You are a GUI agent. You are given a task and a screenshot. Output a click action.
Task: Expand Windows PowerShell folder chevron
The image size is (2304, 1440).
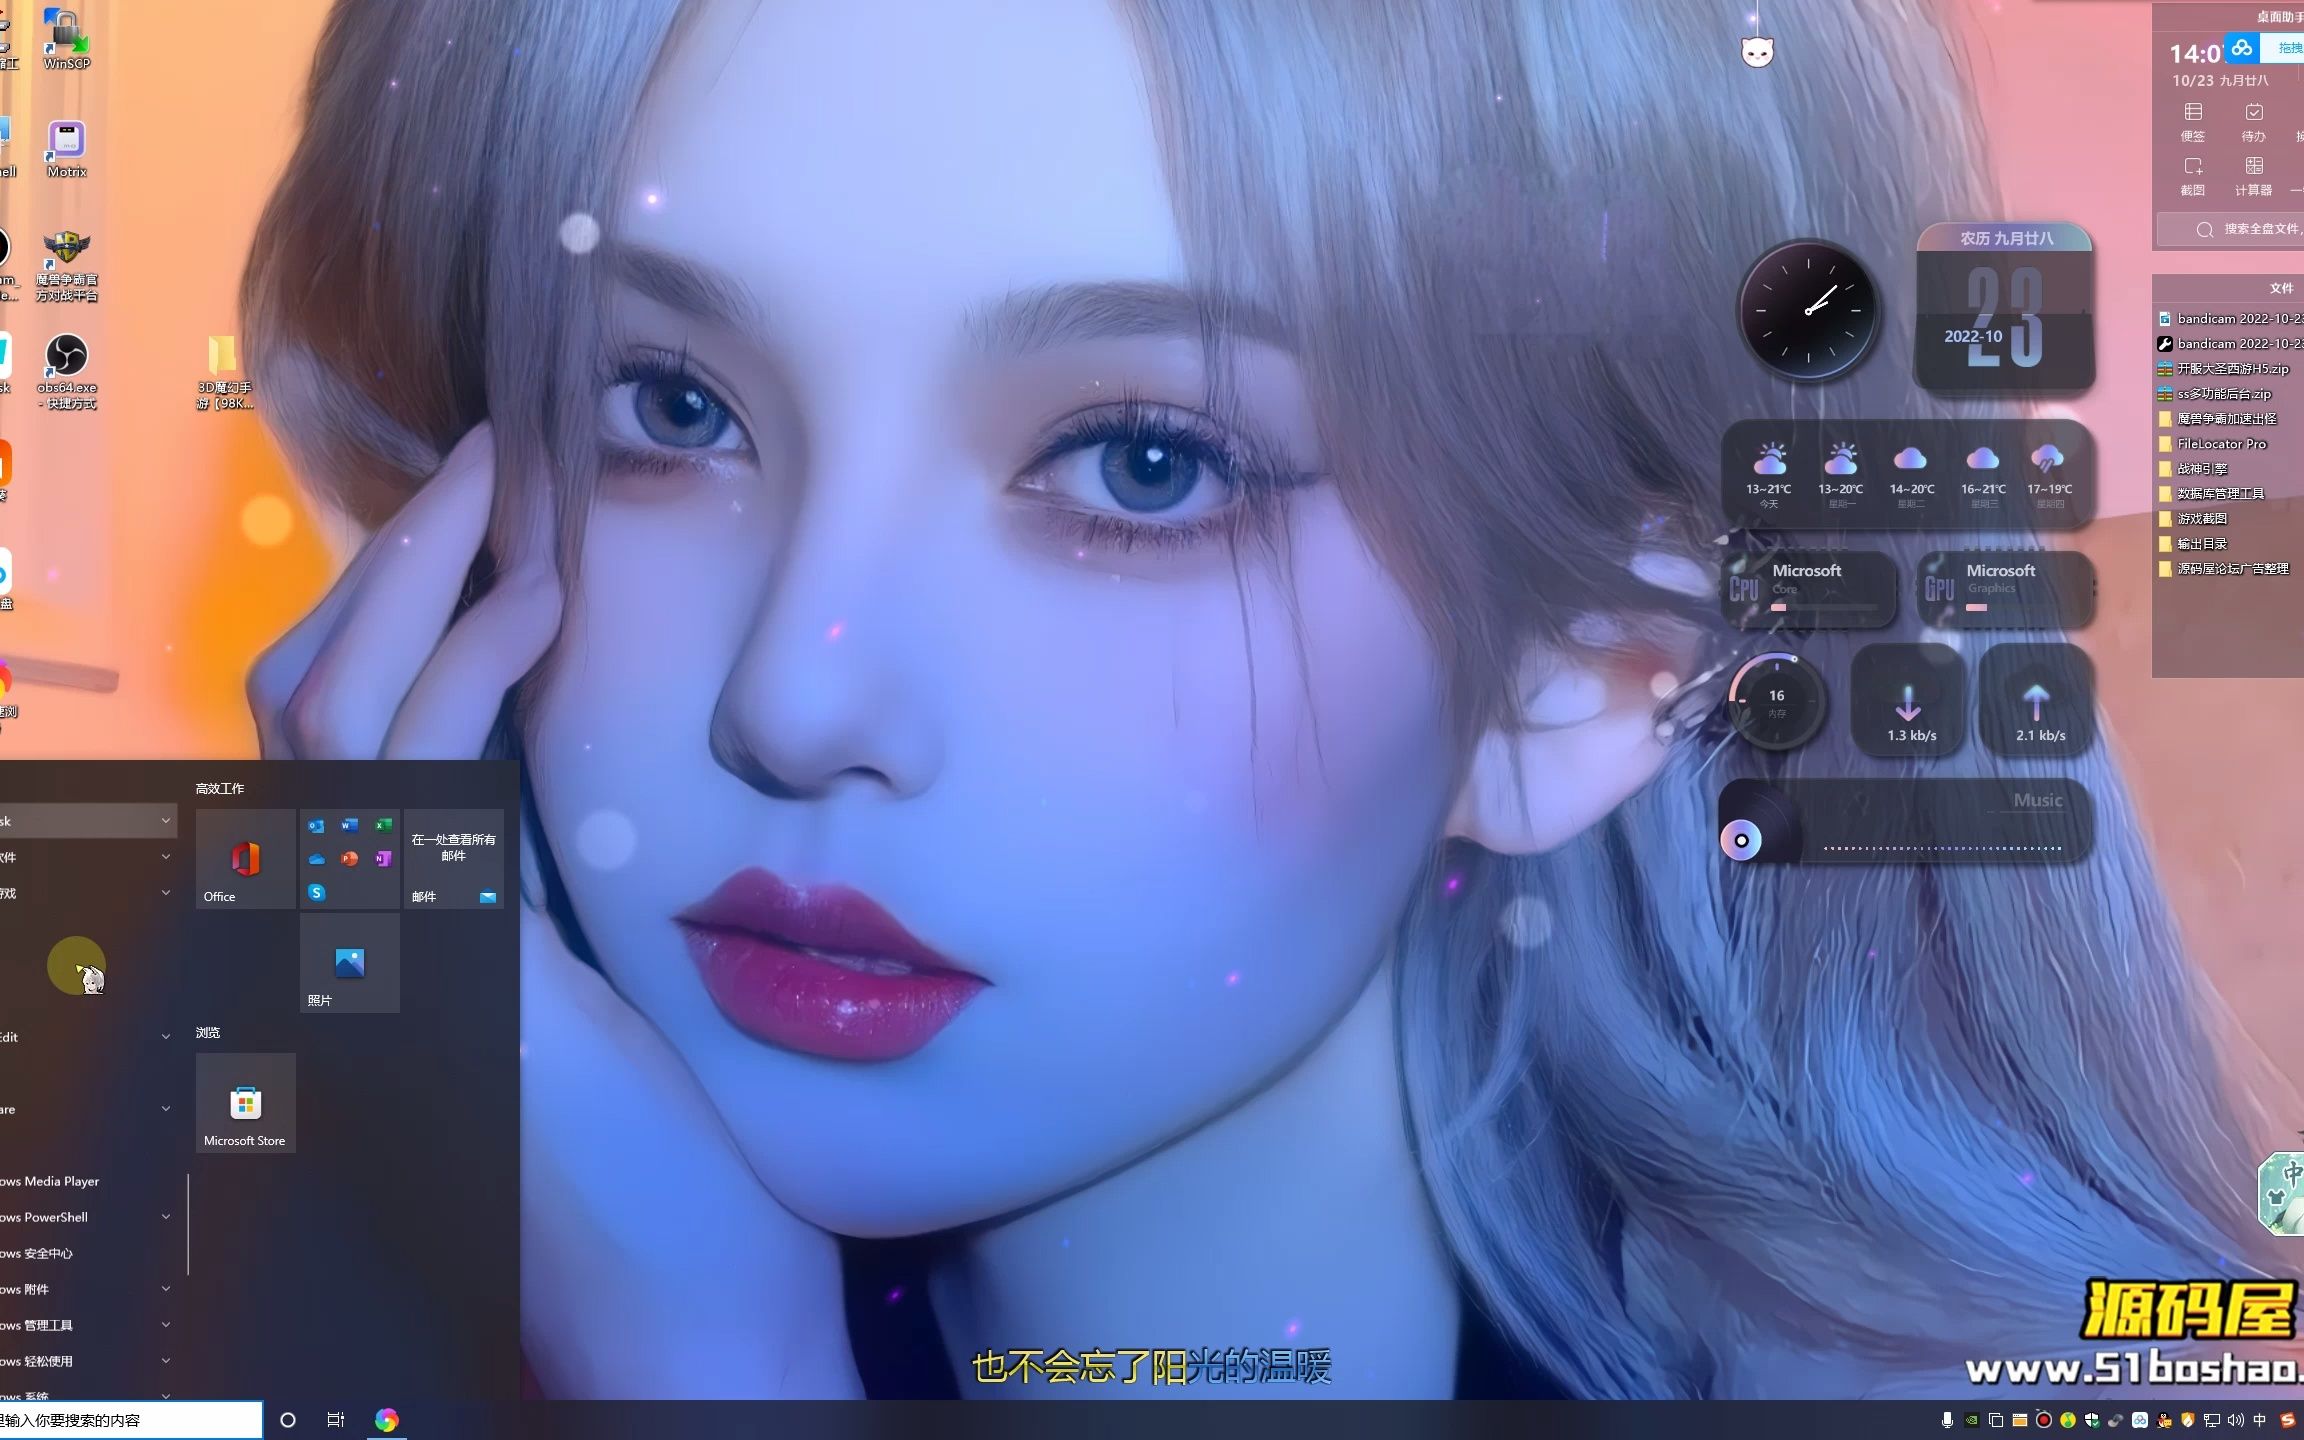click(166, 1217)
